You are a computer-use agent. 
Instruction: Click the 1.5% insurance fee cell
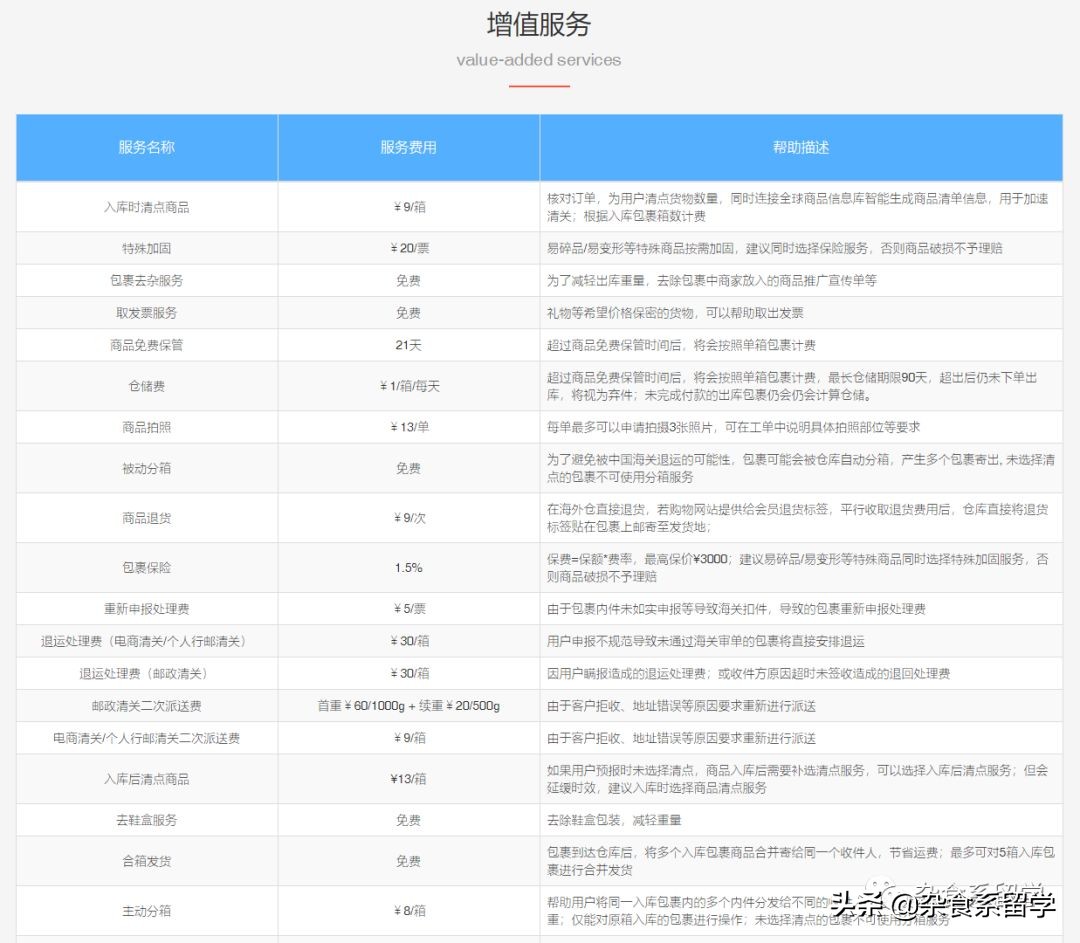408,567
